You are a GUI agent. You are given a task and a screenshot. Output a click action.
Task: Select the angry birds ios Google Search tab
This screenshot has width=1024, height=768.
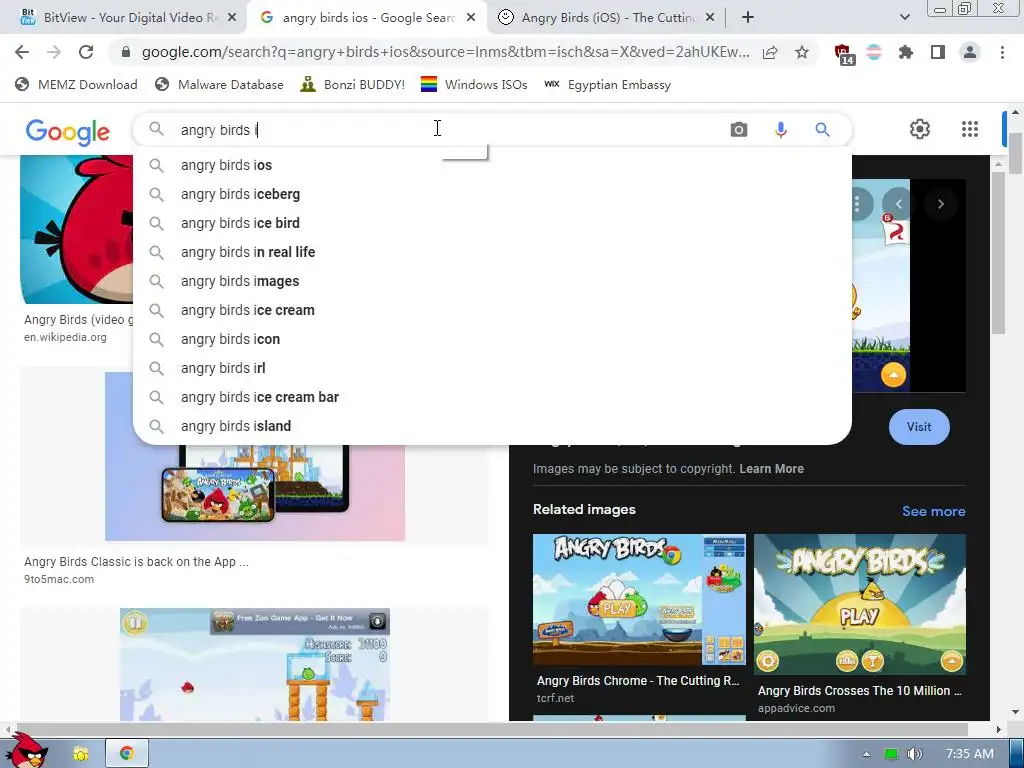tap(367, 18)
